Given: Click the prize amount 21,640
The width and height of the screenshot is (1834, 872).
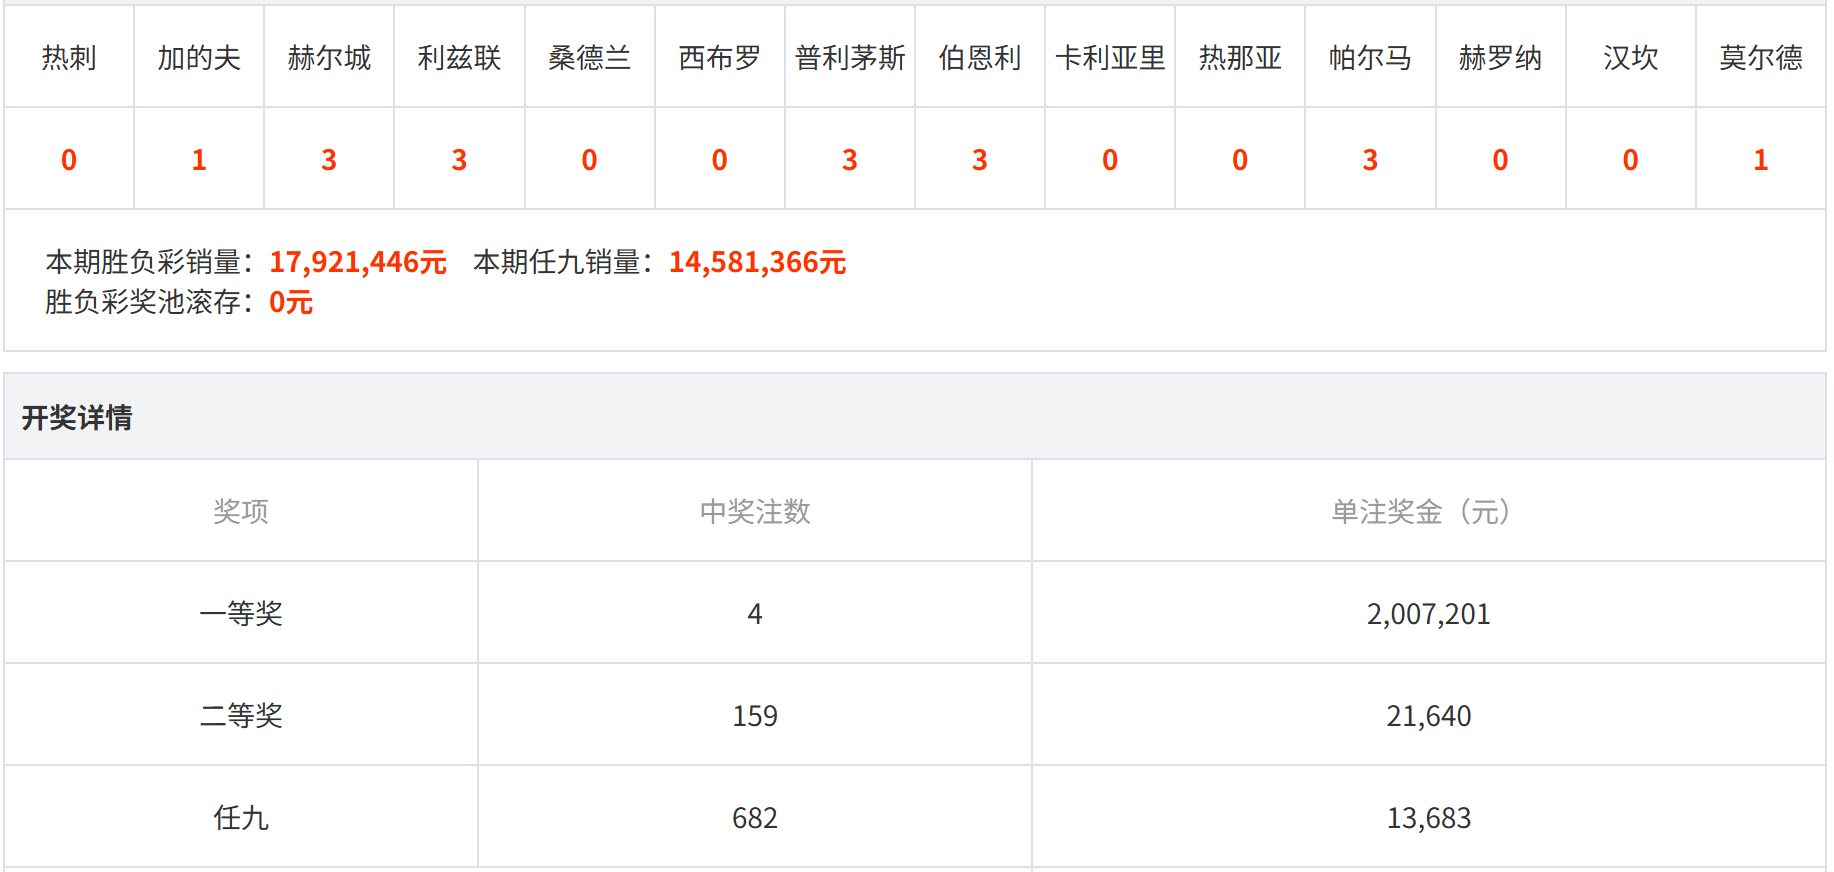Looking at the screenshot, I should (1428, 716).
